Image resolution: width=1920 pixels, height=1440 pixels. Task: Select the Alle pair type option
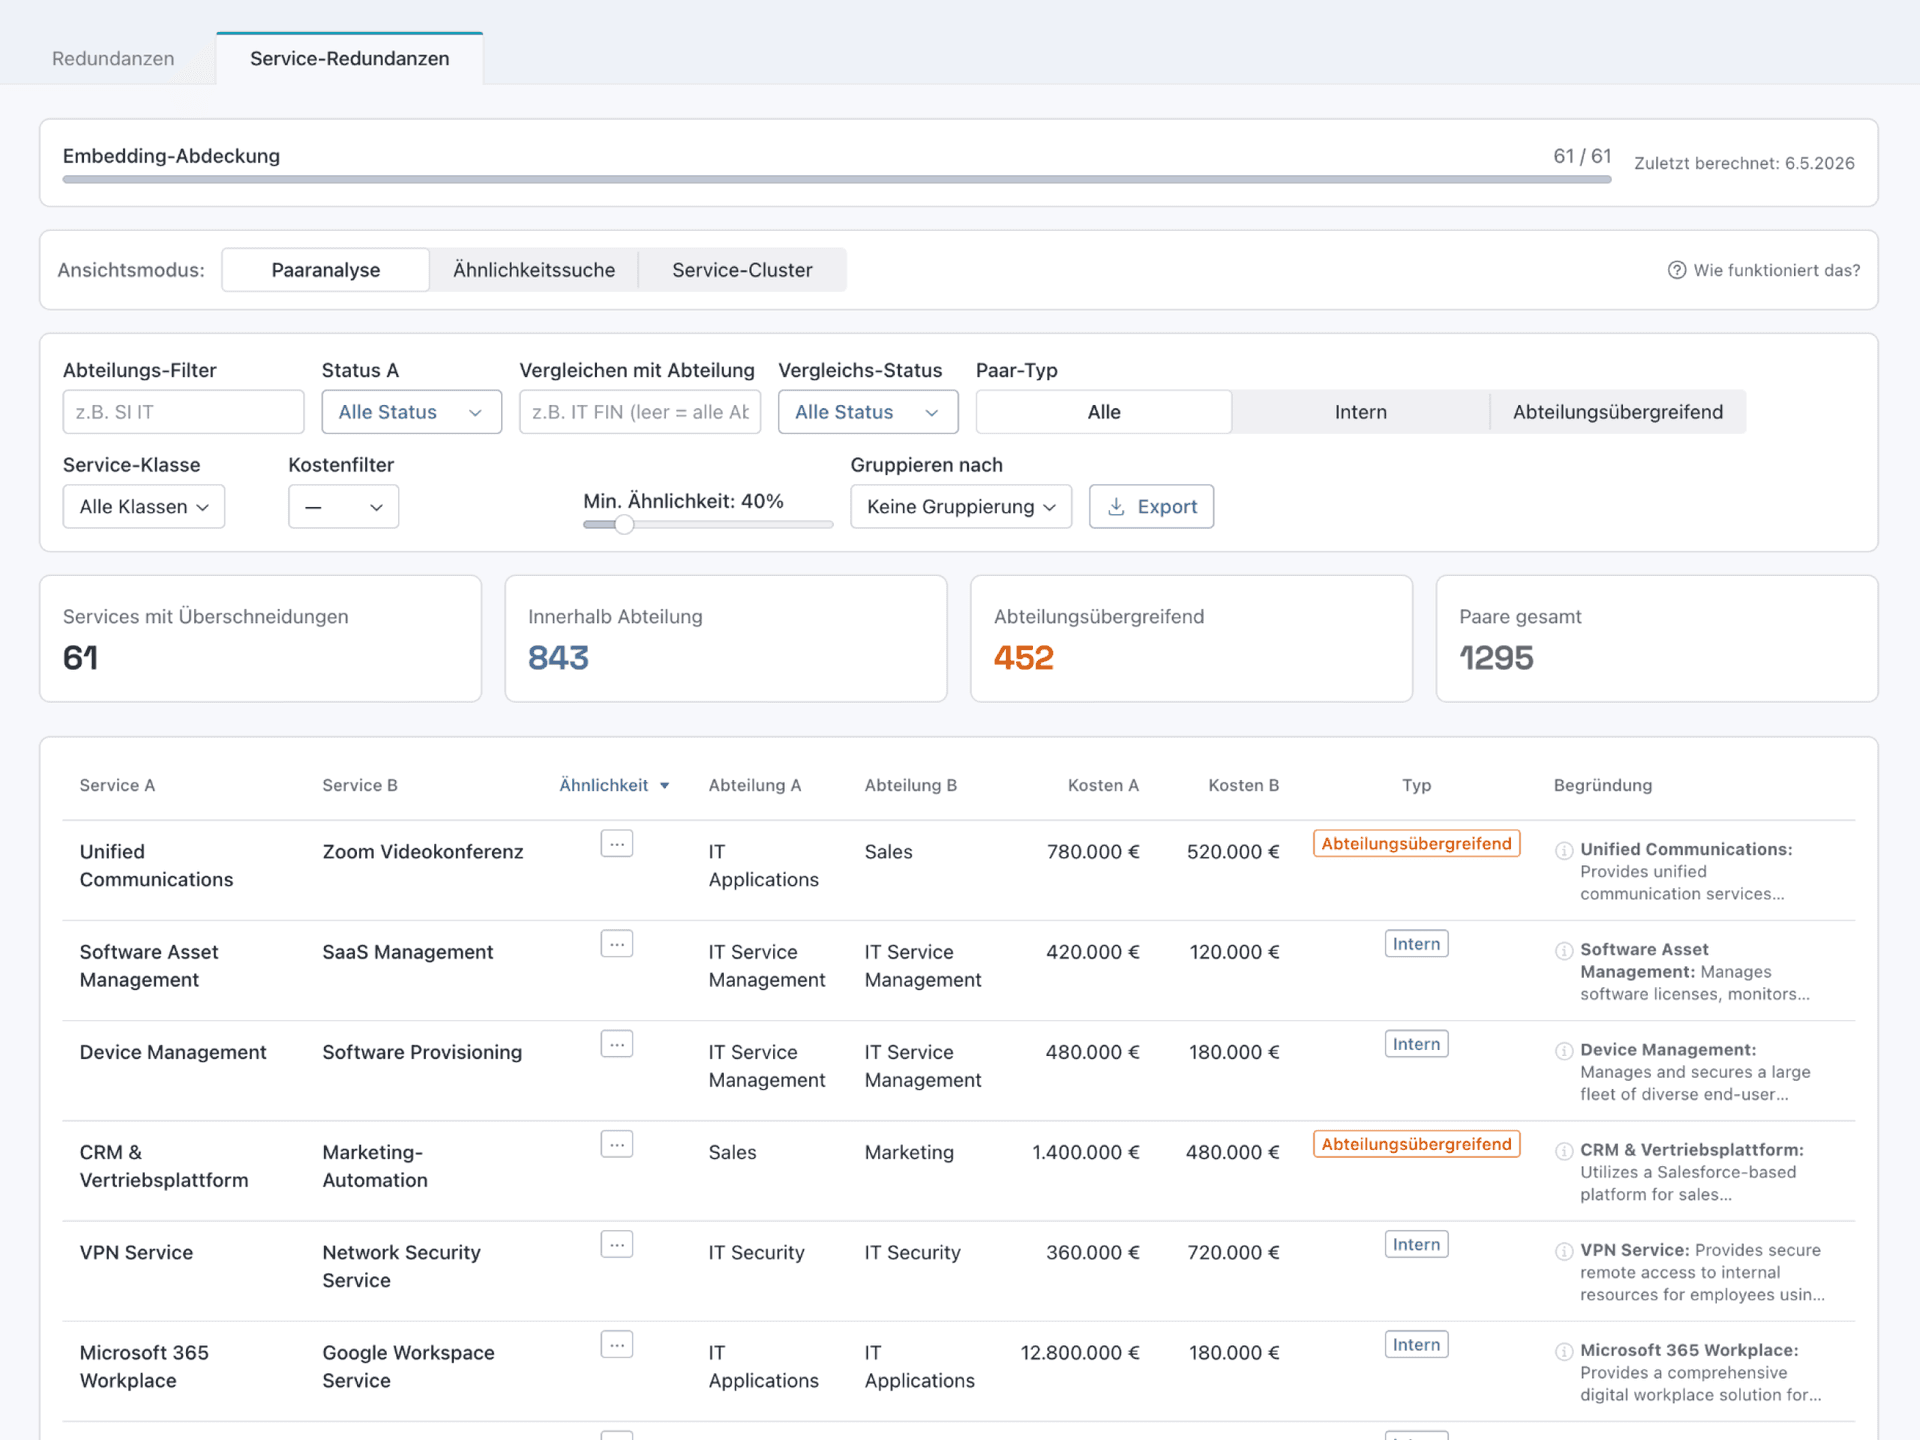[1104, 412]
